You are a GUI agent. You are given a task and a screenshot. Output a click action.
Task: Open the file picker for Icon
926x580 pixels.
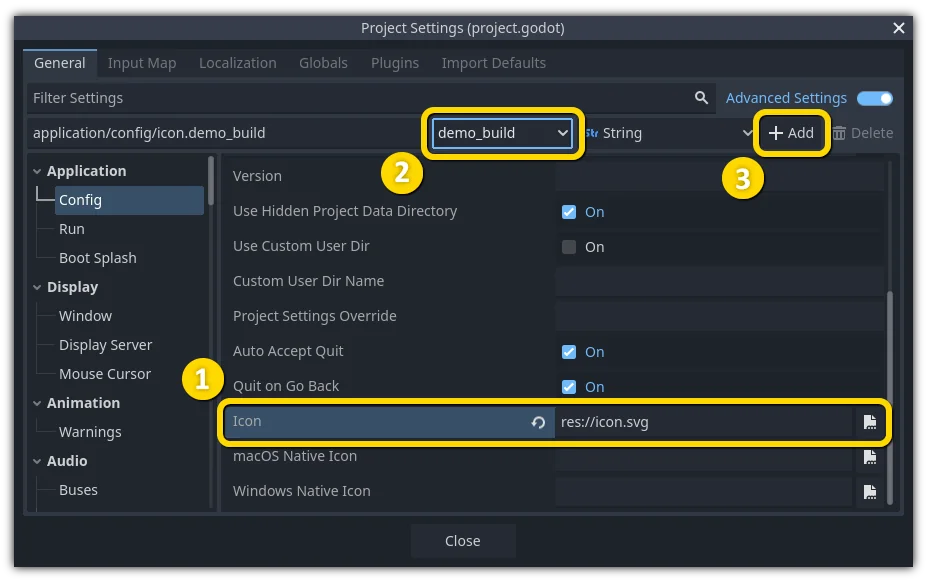(869, 421)
